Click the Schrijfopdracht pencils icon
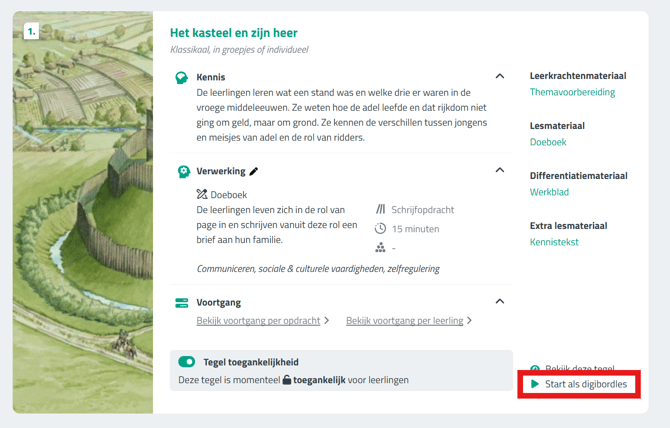670x428 pixels. coord(380,210)
